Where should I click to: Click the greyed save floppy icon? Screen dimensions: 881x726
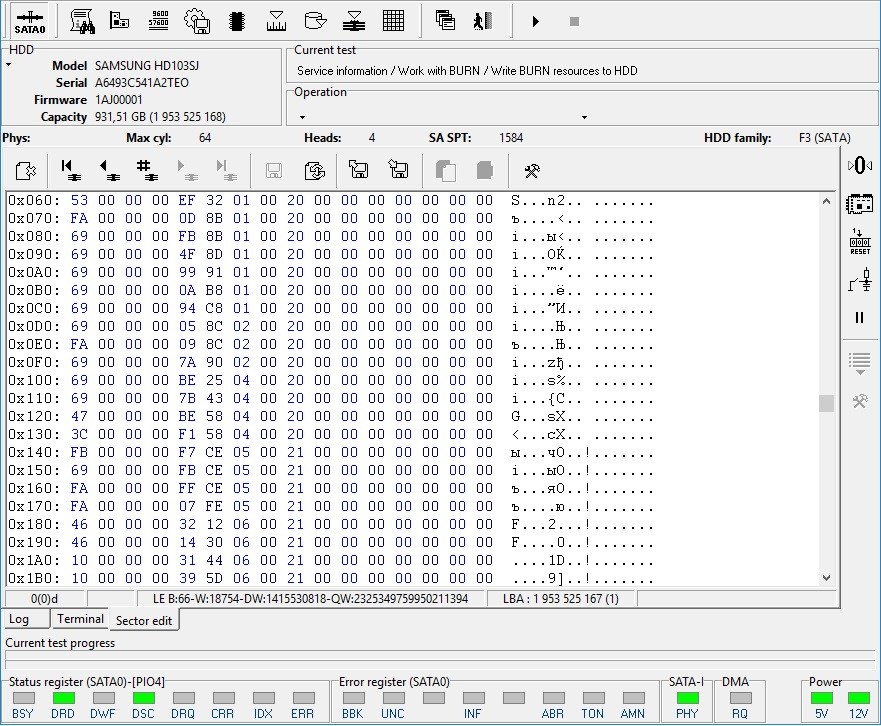[x=274, y=170]
